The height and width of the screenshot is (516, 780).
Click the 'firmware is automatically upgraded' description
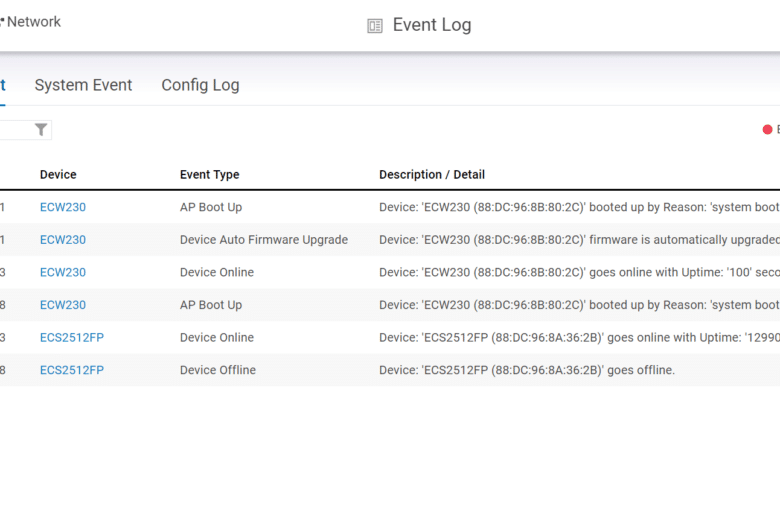coord(579,240)
